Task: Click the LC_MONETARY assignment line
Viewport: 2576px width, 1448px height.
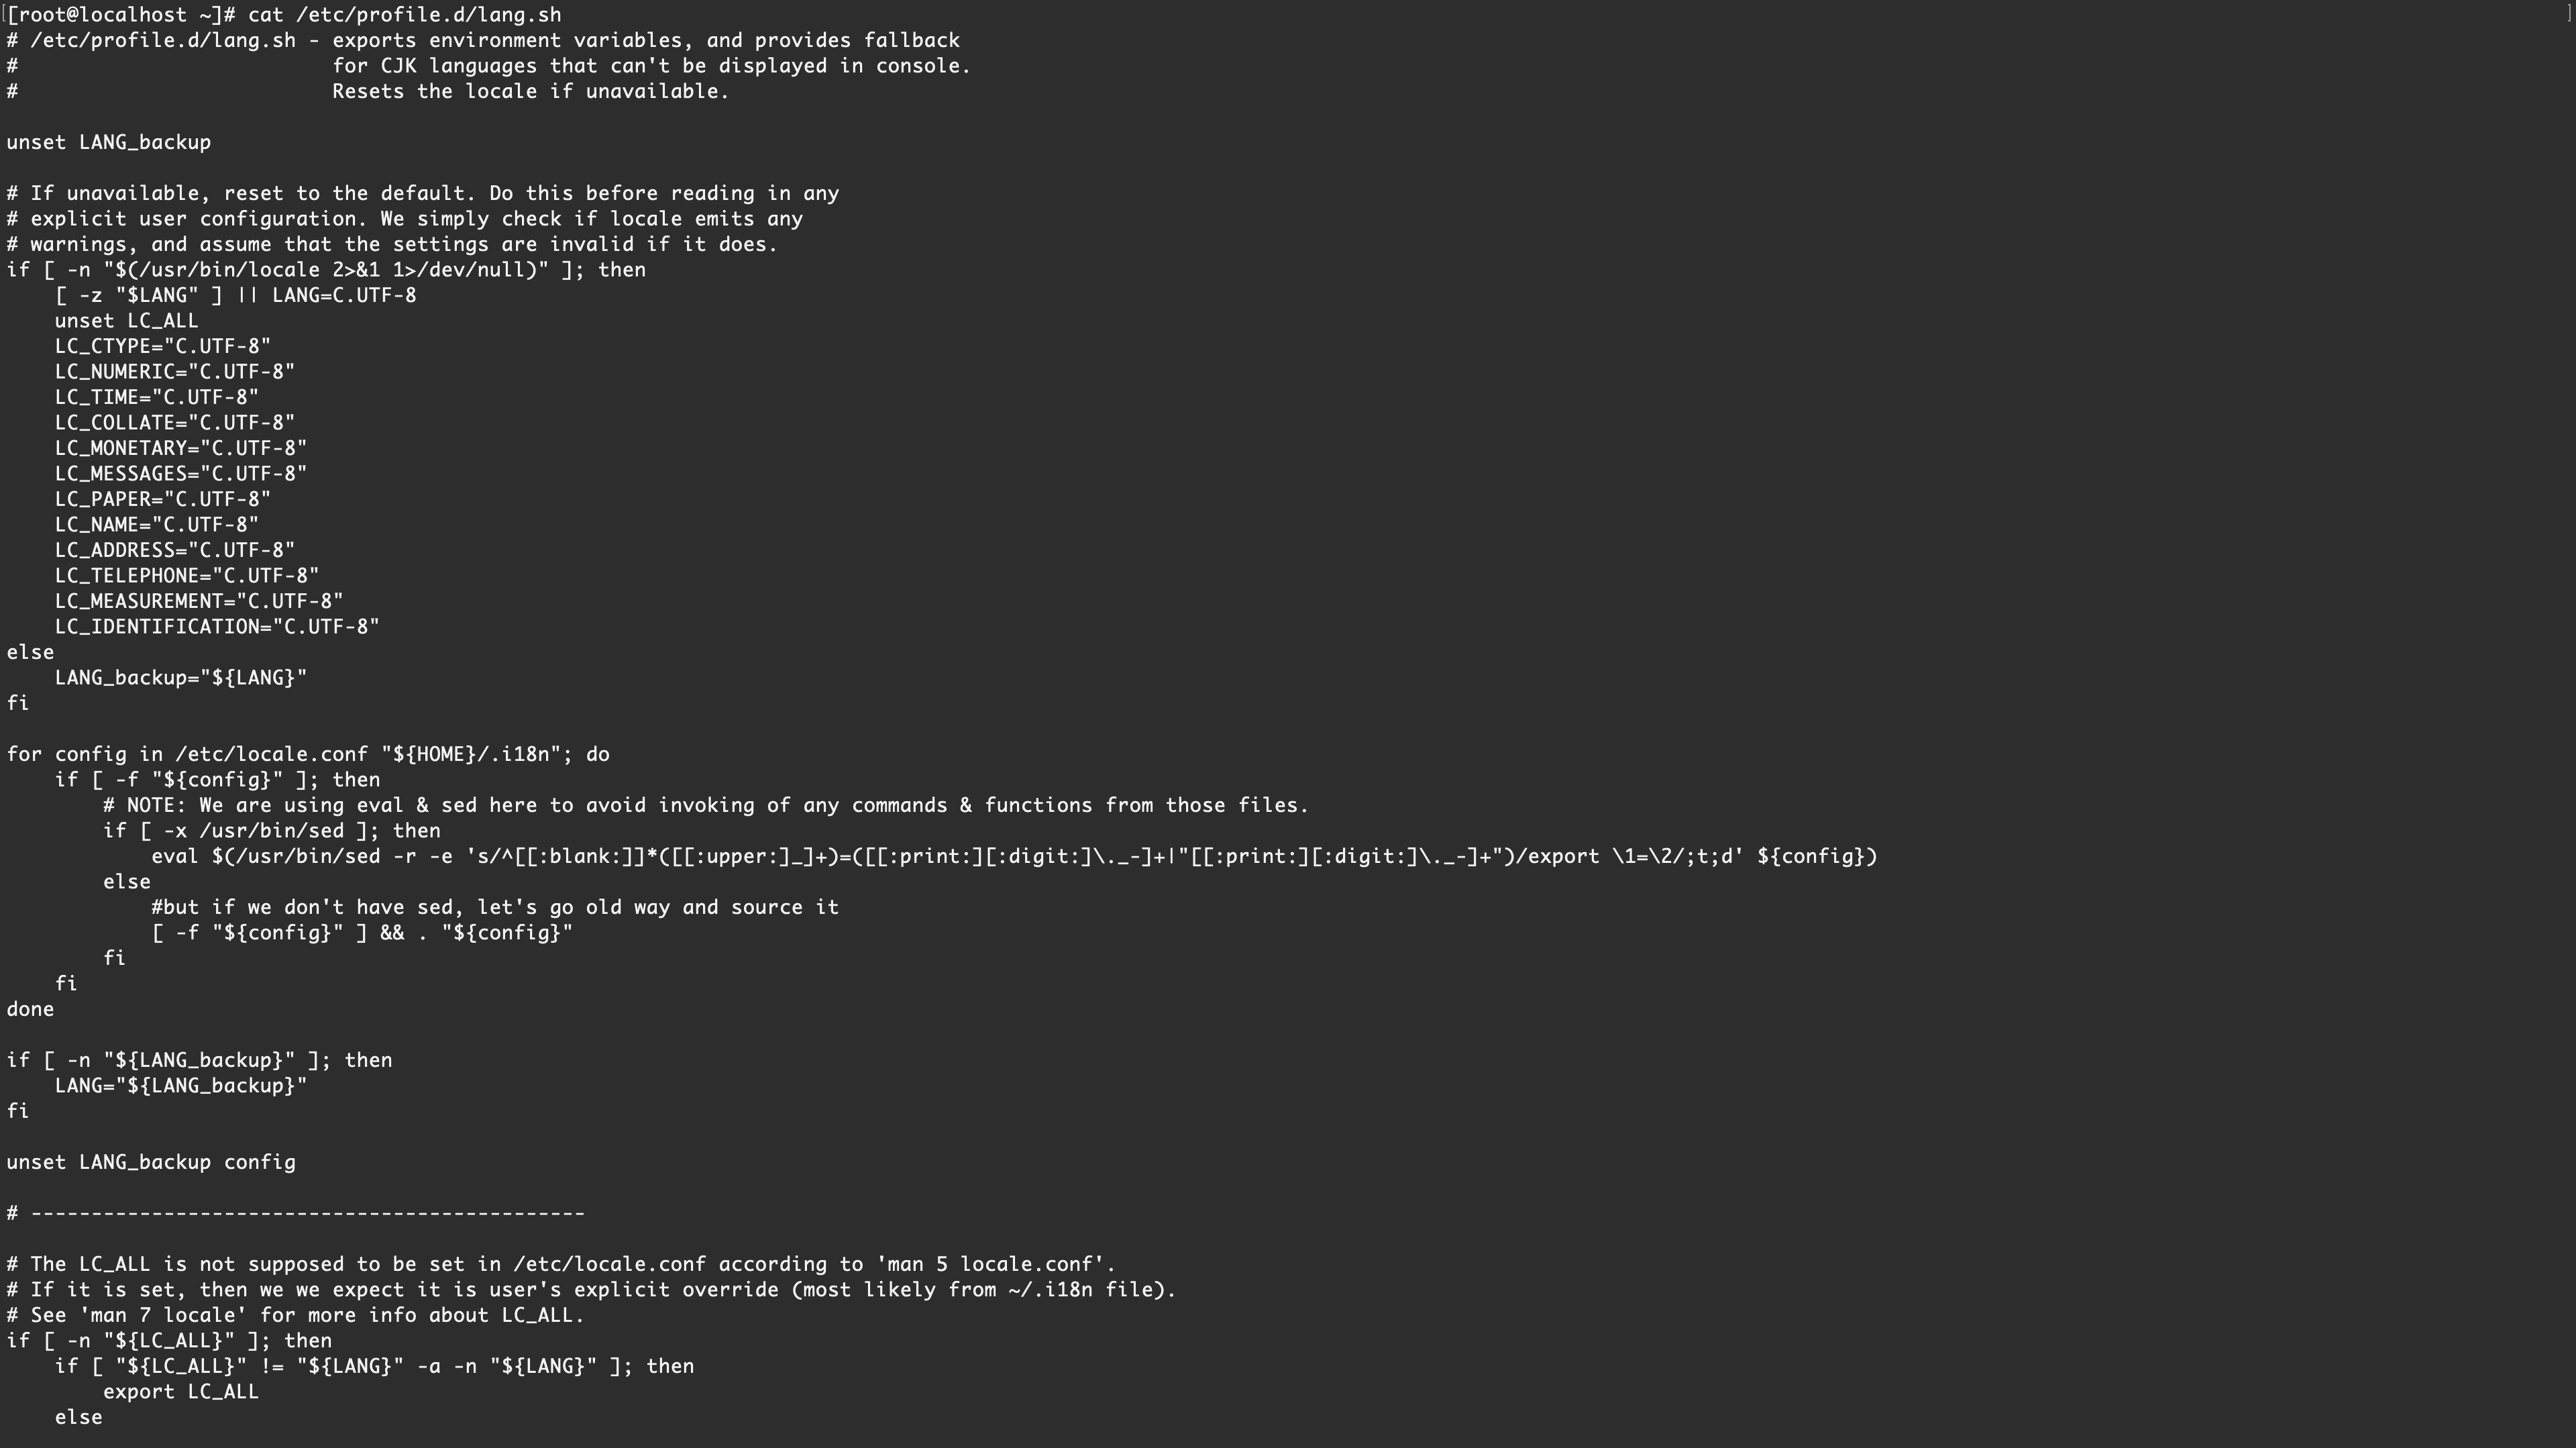Action: 181,448
